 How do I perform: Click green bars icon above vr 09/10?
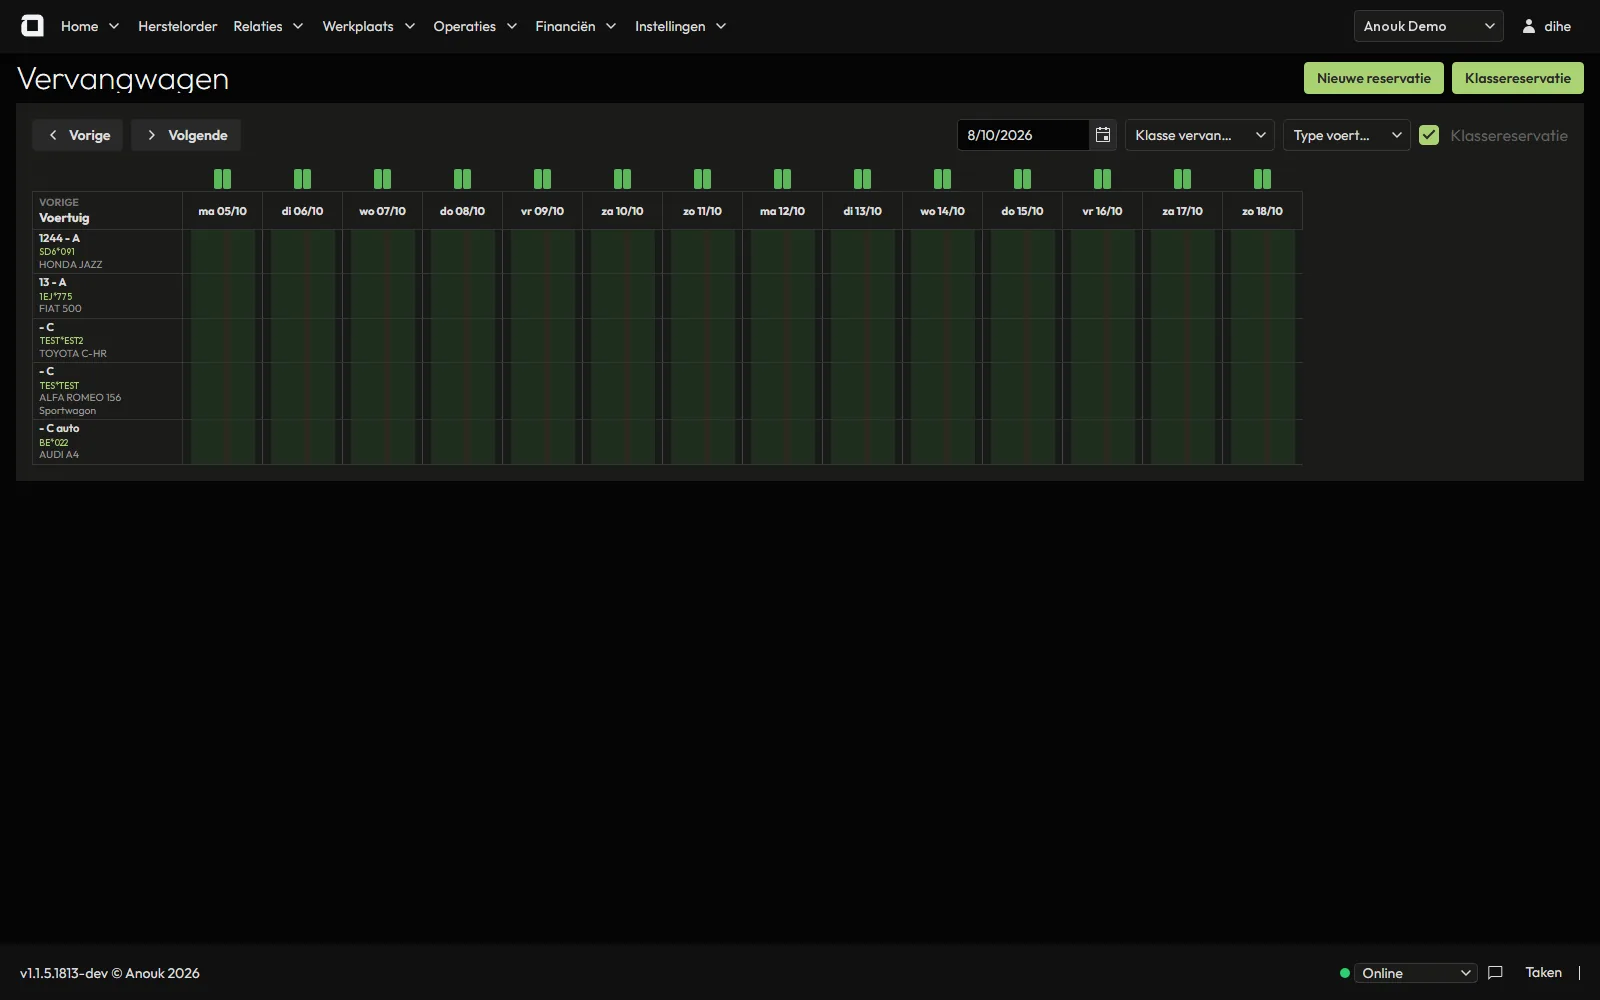[542, 179]
